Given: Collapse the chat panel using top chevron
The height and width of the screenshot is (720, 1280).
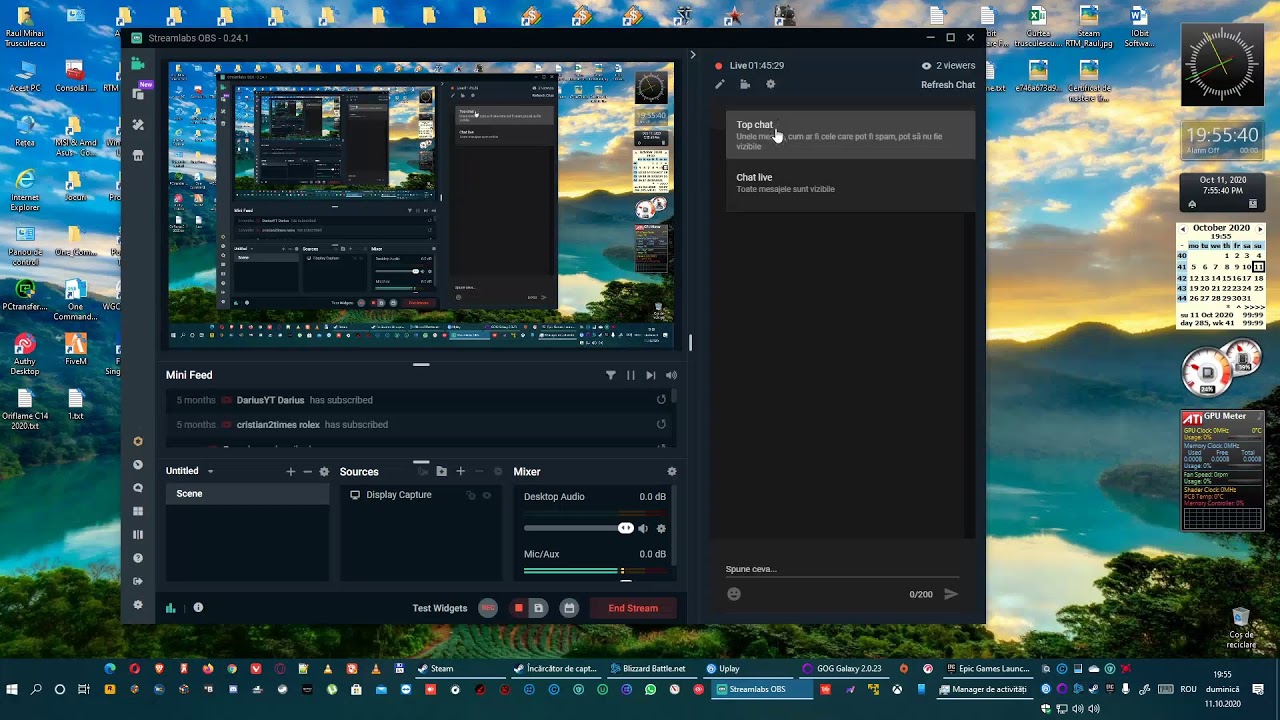Looking at the screenshot, I should [692, 55].
